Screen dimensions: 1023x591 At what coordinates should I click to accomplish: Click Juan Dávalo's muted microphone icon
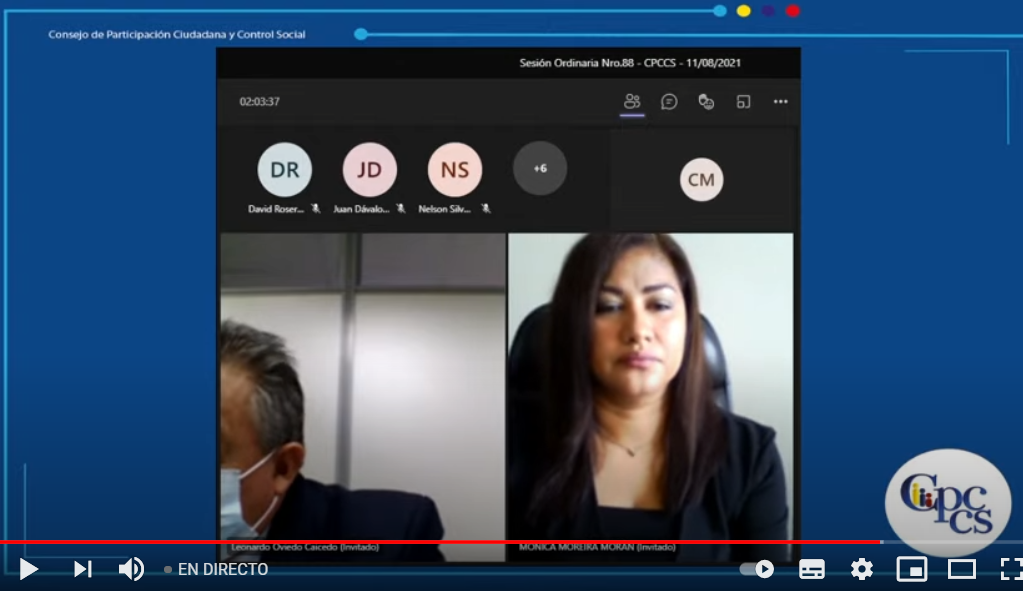tap(401, 209)
